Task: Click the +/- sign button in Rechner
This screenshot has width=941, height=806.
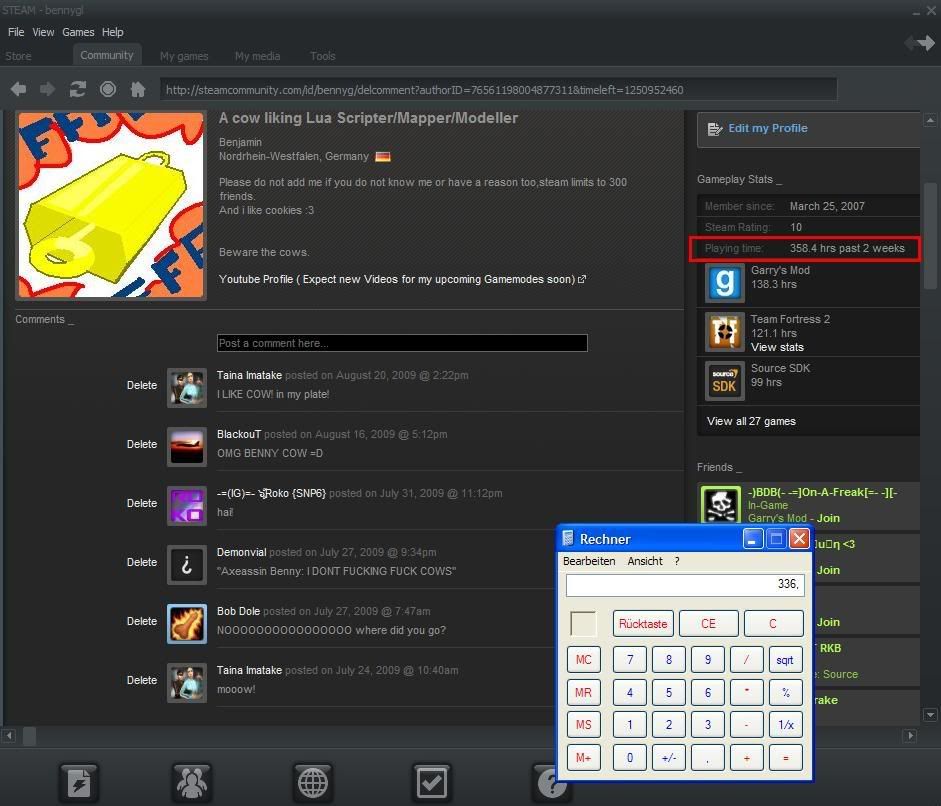Action: coord(669,758)
